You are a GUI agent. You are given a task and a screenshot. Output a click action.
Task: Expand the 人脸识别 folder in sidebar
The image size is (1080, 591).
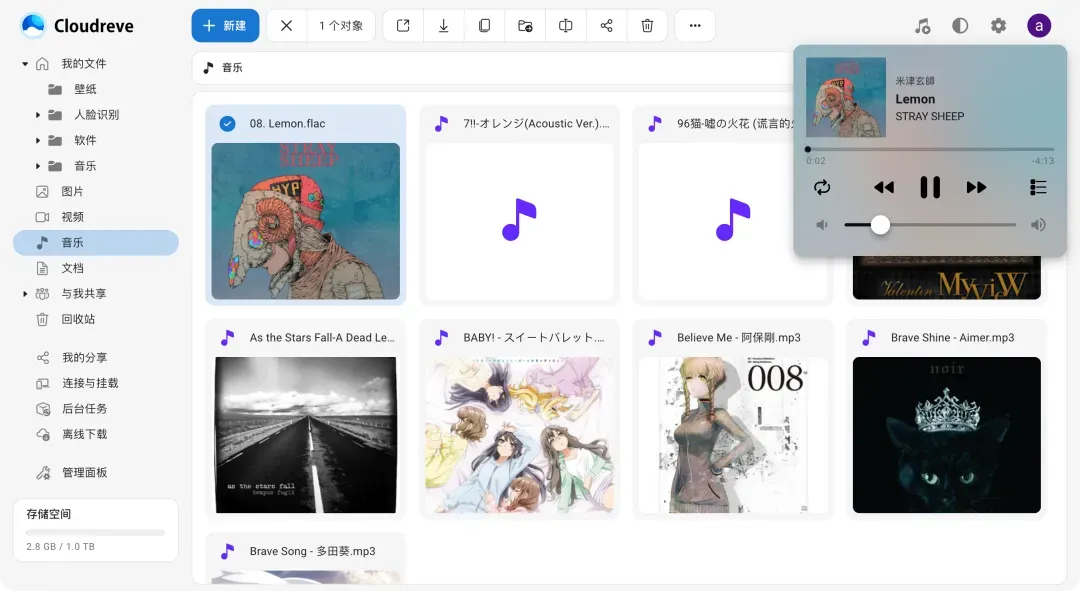tap(38, 115)
